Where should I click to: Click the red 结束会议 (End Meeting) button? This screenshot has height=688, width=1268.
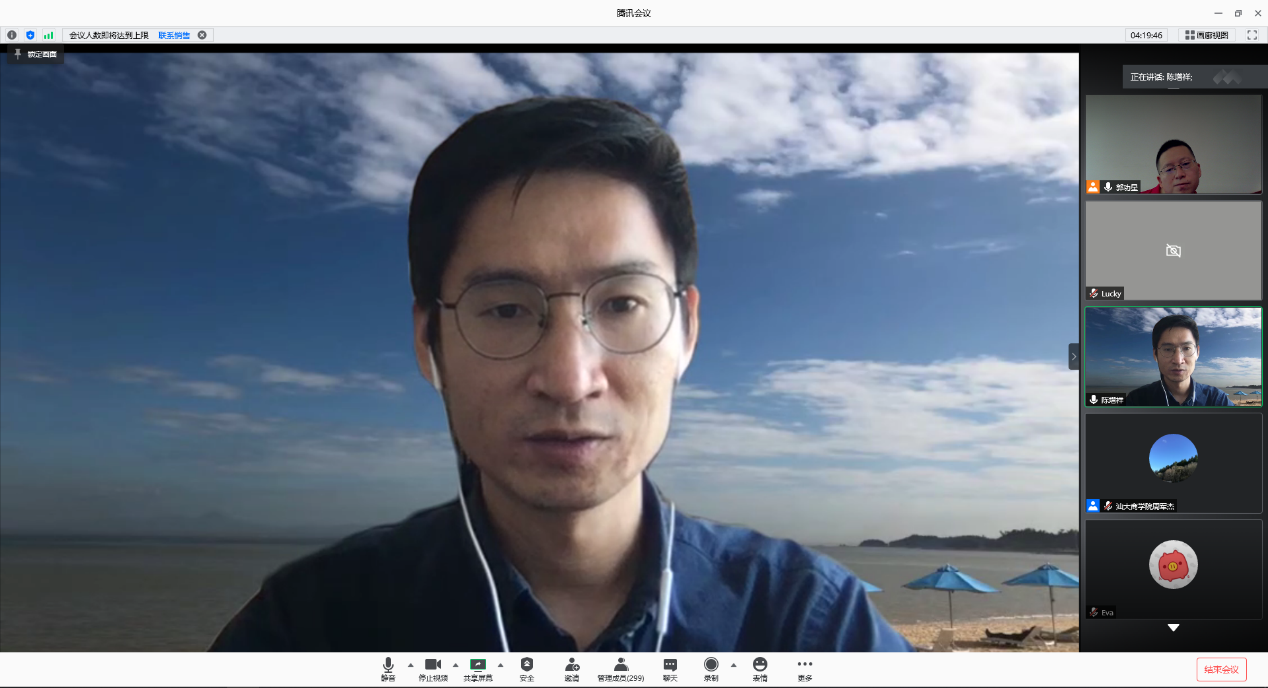pyautogui.click(x=1221, y=670)
